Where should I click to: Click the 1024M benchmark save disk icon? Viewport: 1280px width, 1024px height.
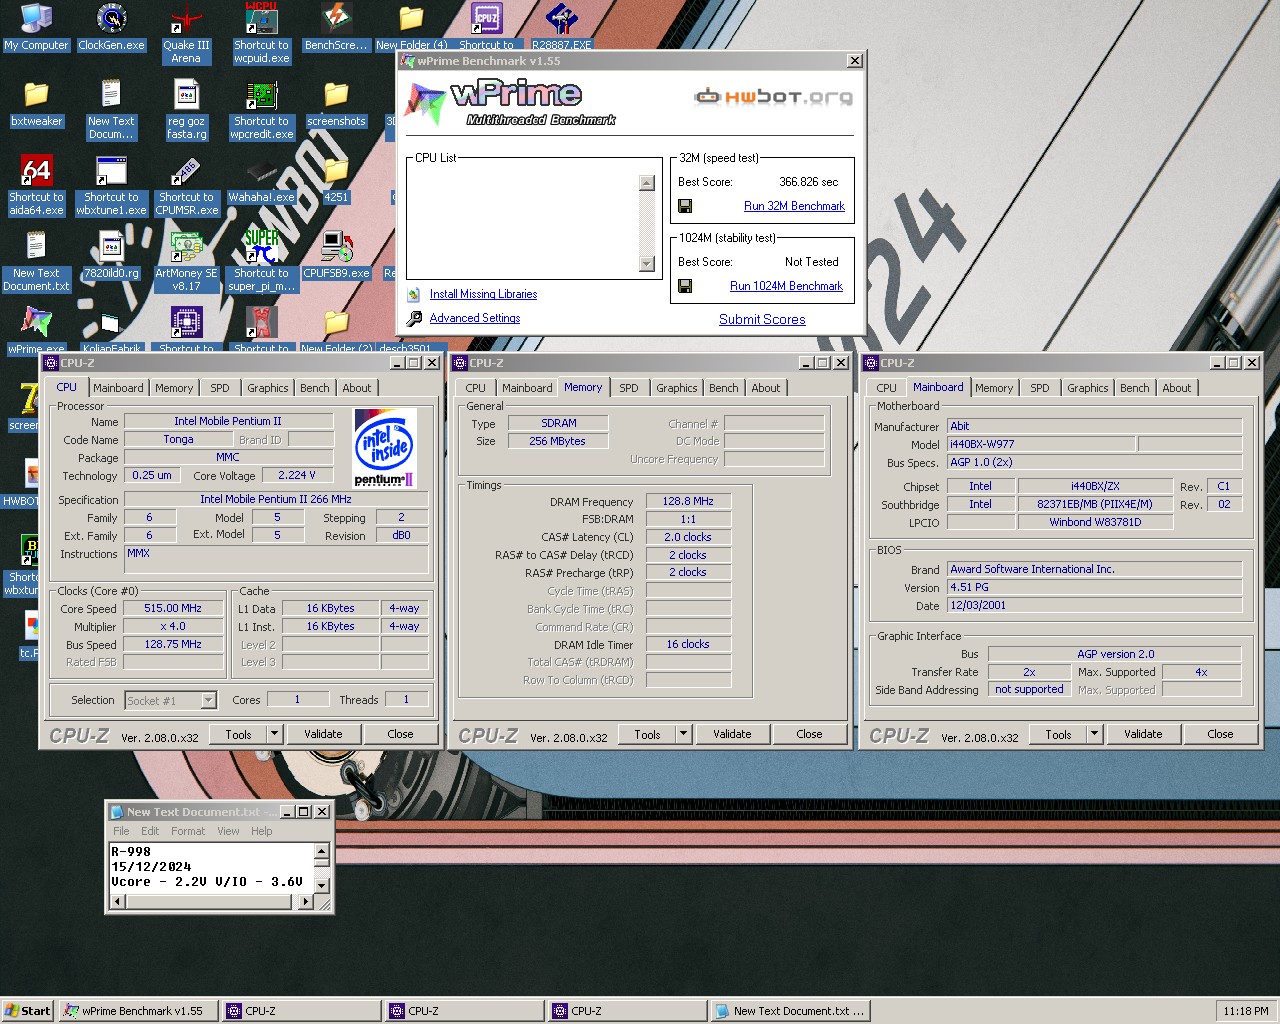[x=685, y=286]
